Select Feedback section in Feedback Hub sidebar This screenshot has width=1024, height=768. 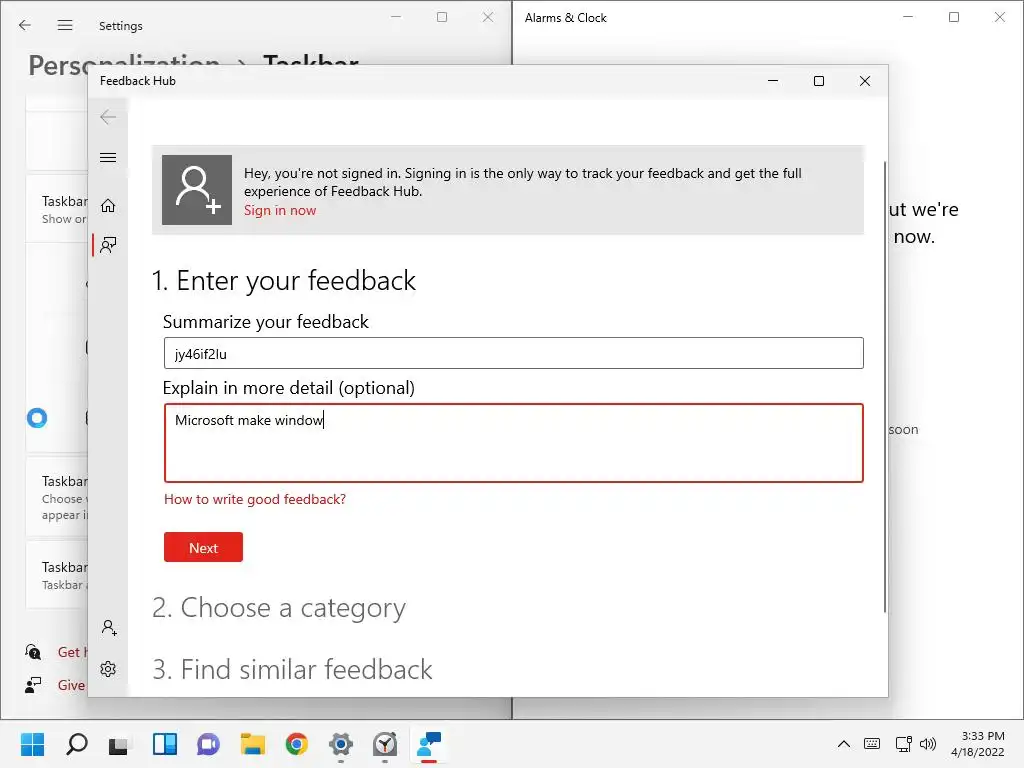[108, 246]
